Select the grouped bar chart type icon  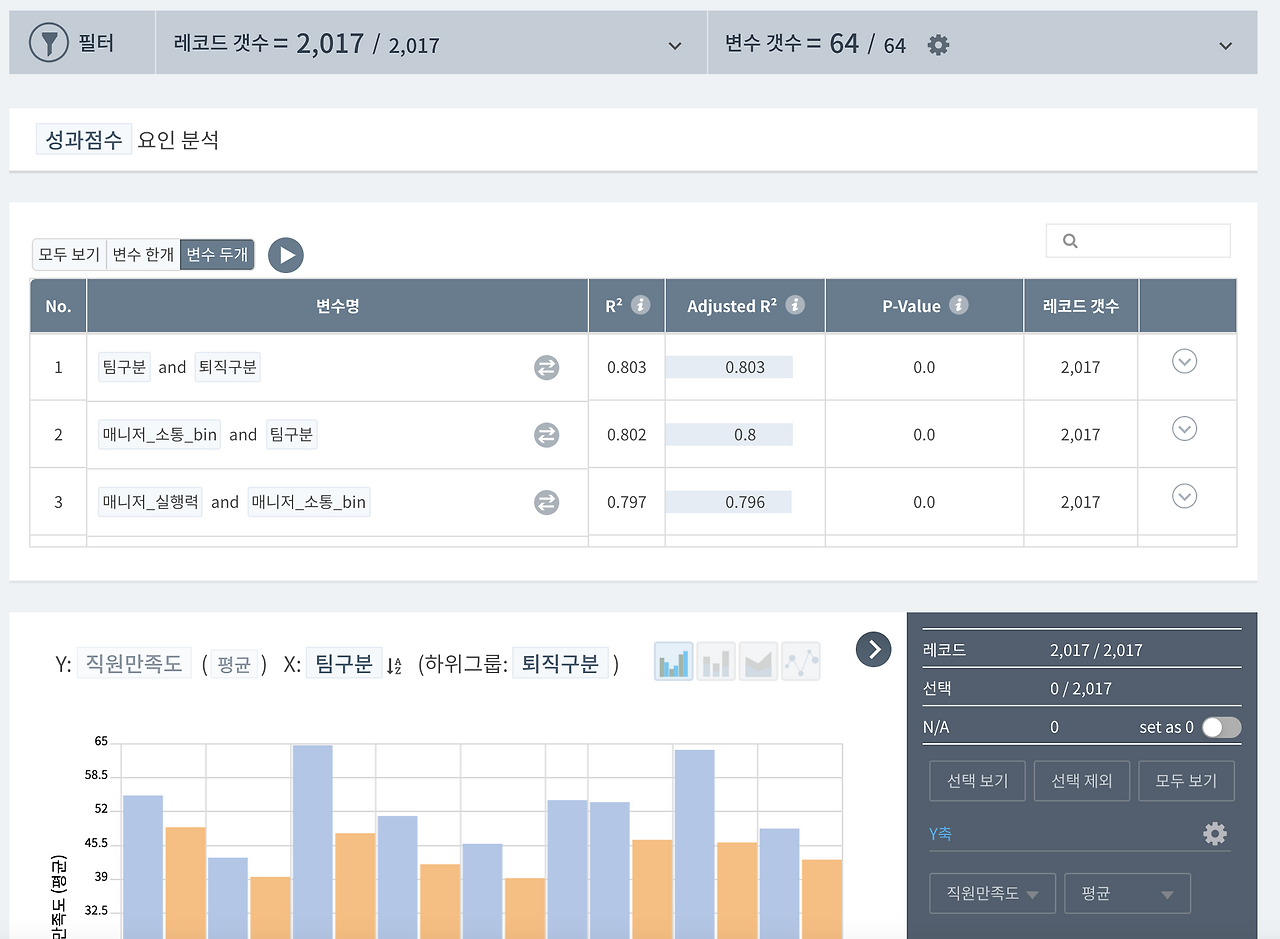(x=672, y=661)
